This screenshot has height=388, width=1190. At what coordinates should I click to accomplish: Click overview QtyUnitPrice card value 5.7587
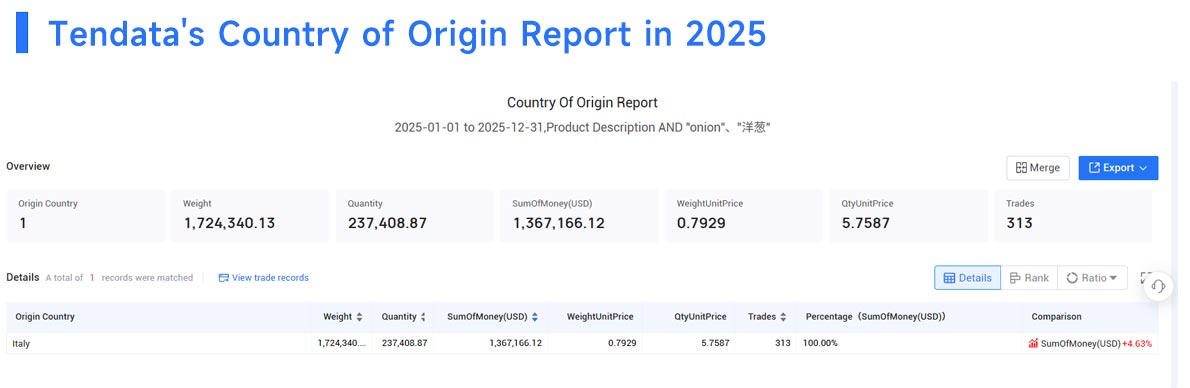point(865,223)
